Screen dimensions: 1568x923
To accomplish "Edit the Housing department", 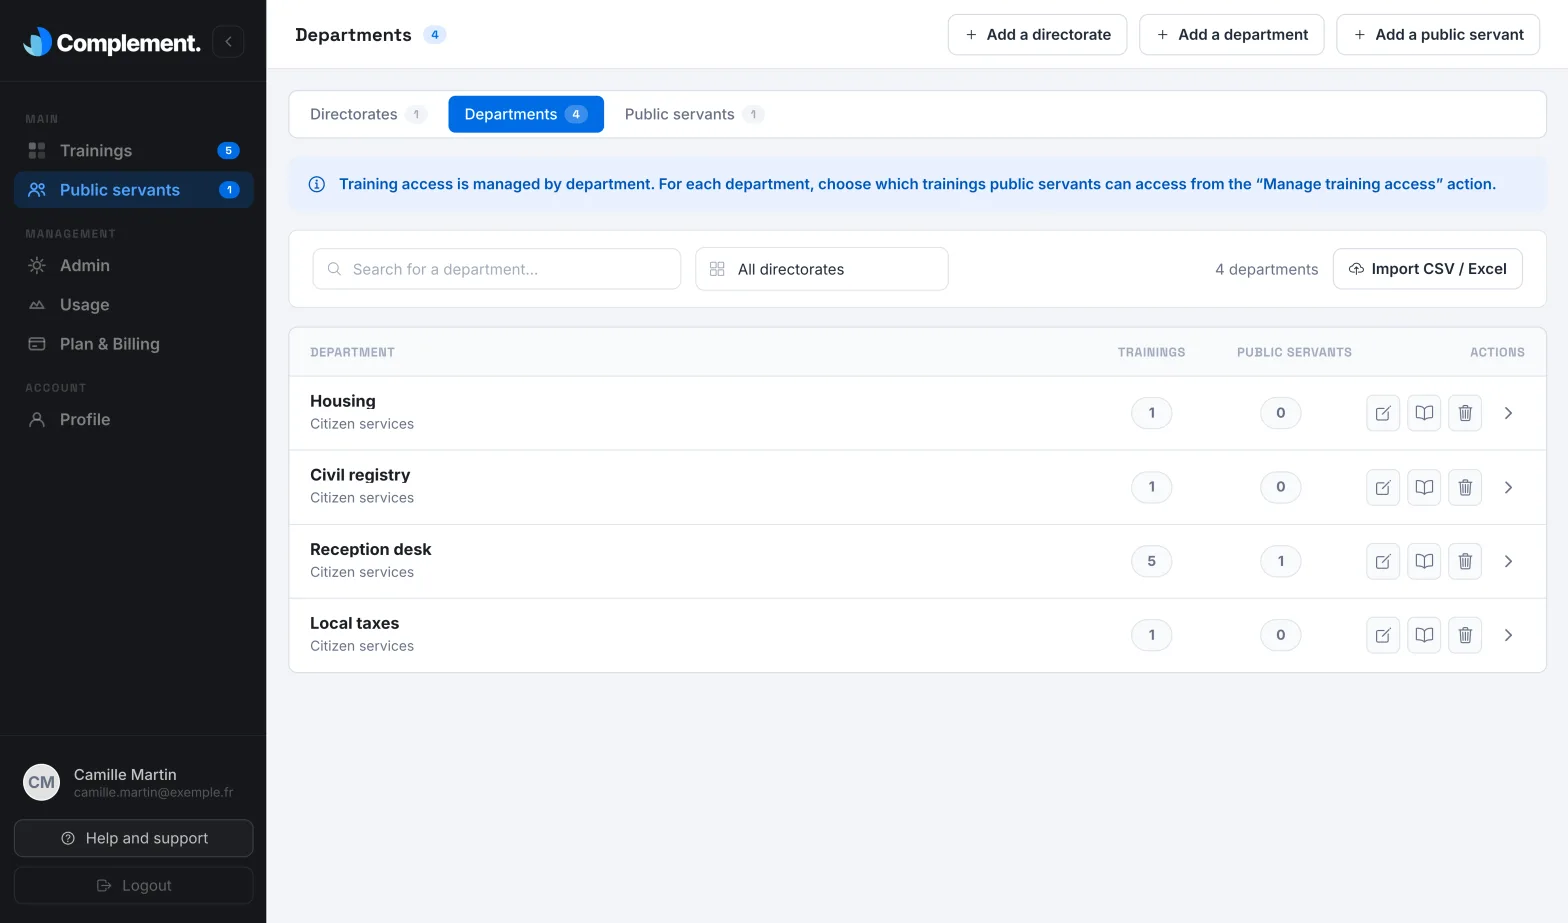I will click(1383, 413).
